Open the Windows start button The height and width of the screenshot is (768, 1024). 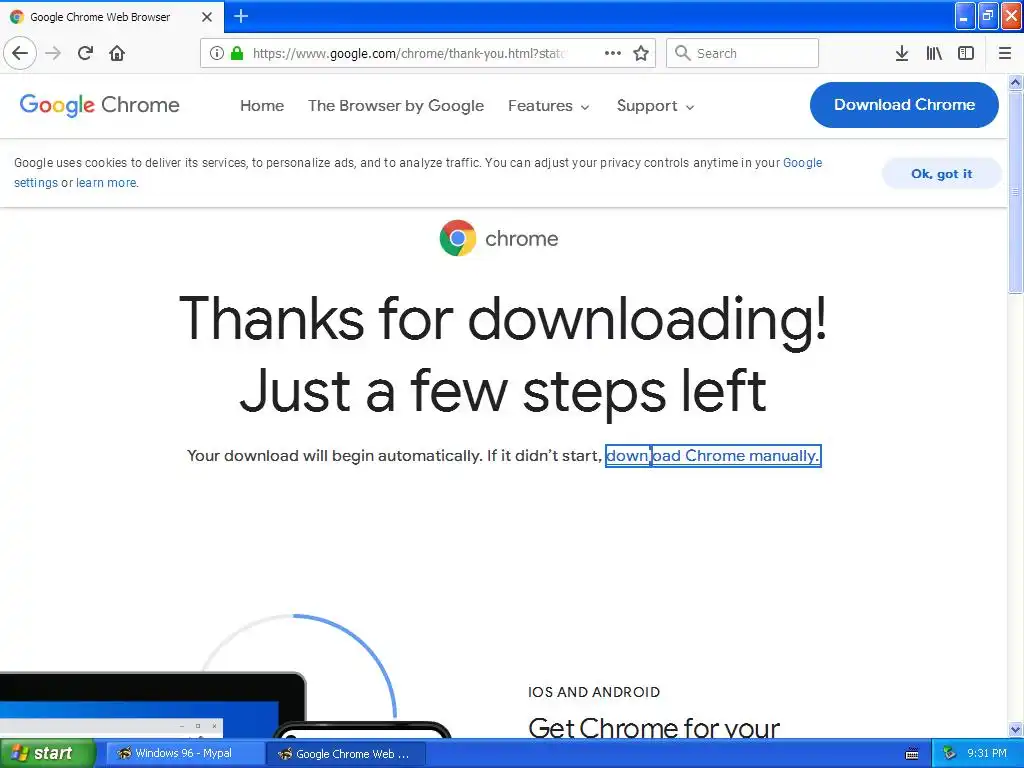pyautogui.click(x=47, y=754)
